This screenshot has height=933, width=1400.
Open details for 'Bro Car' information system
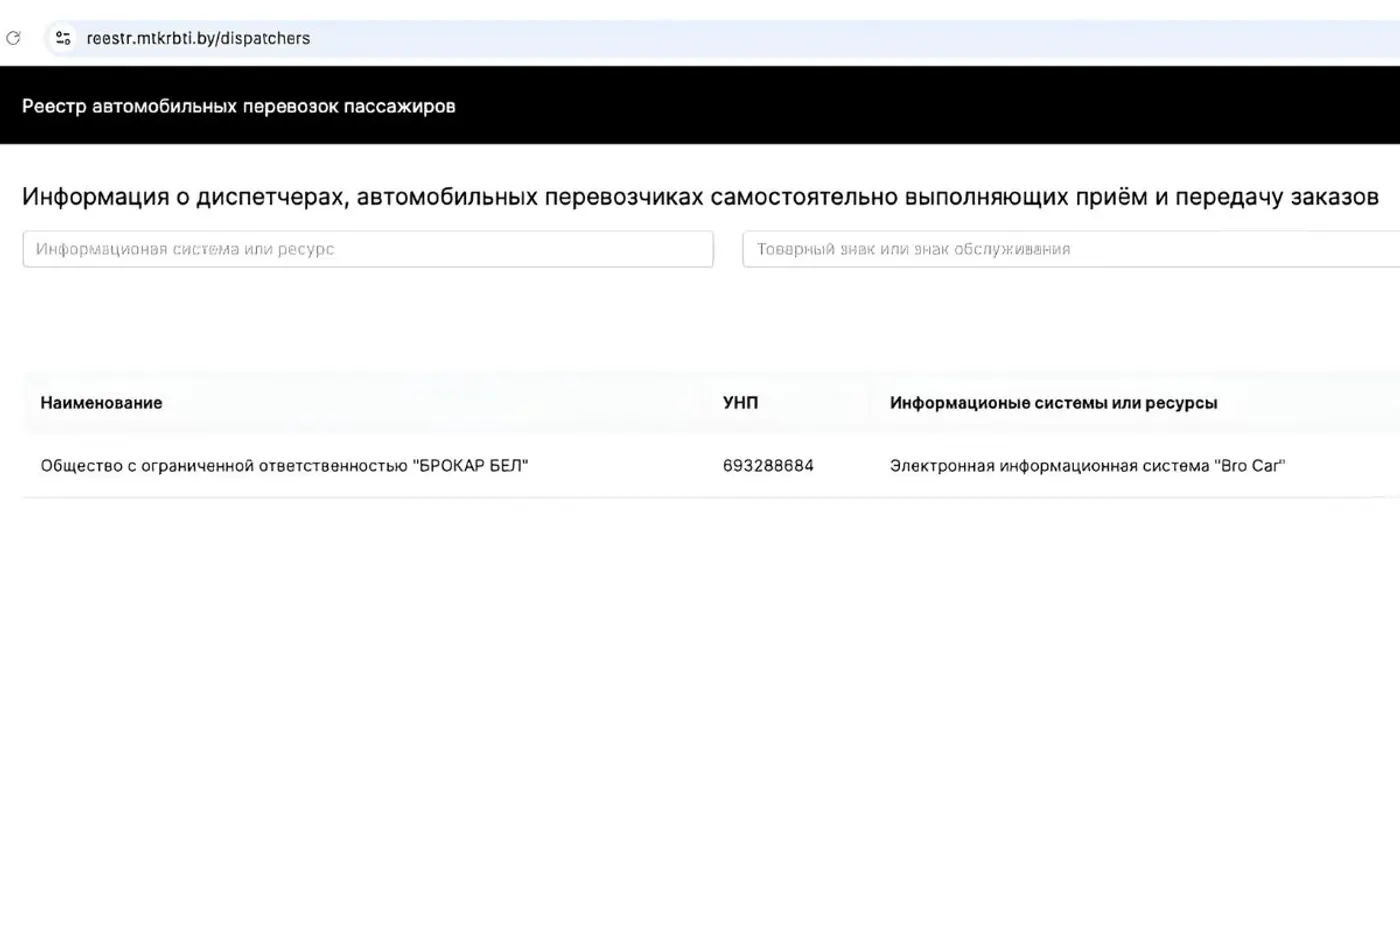[x=1088, y=465]
